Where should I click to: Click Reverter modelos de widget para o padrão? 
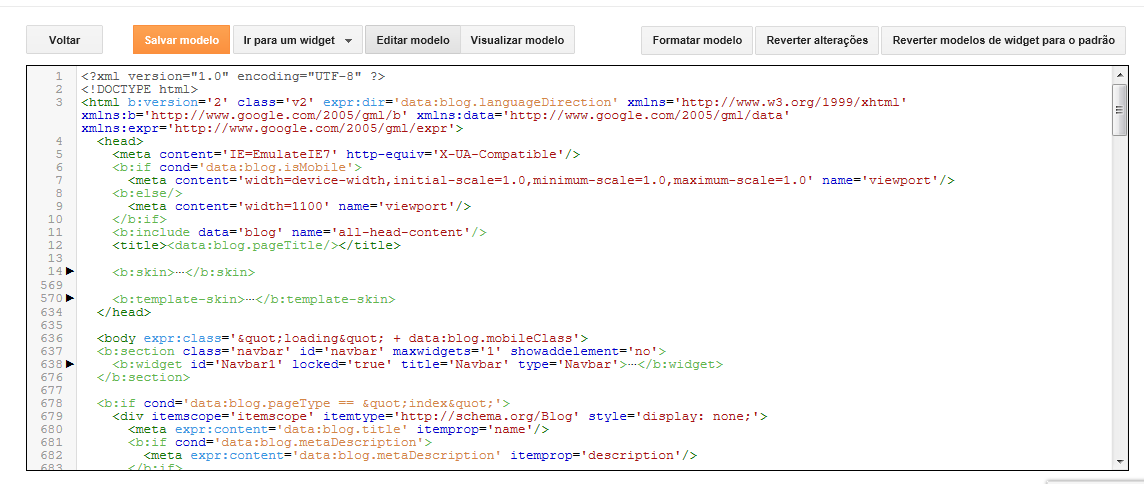[1004, 40]
